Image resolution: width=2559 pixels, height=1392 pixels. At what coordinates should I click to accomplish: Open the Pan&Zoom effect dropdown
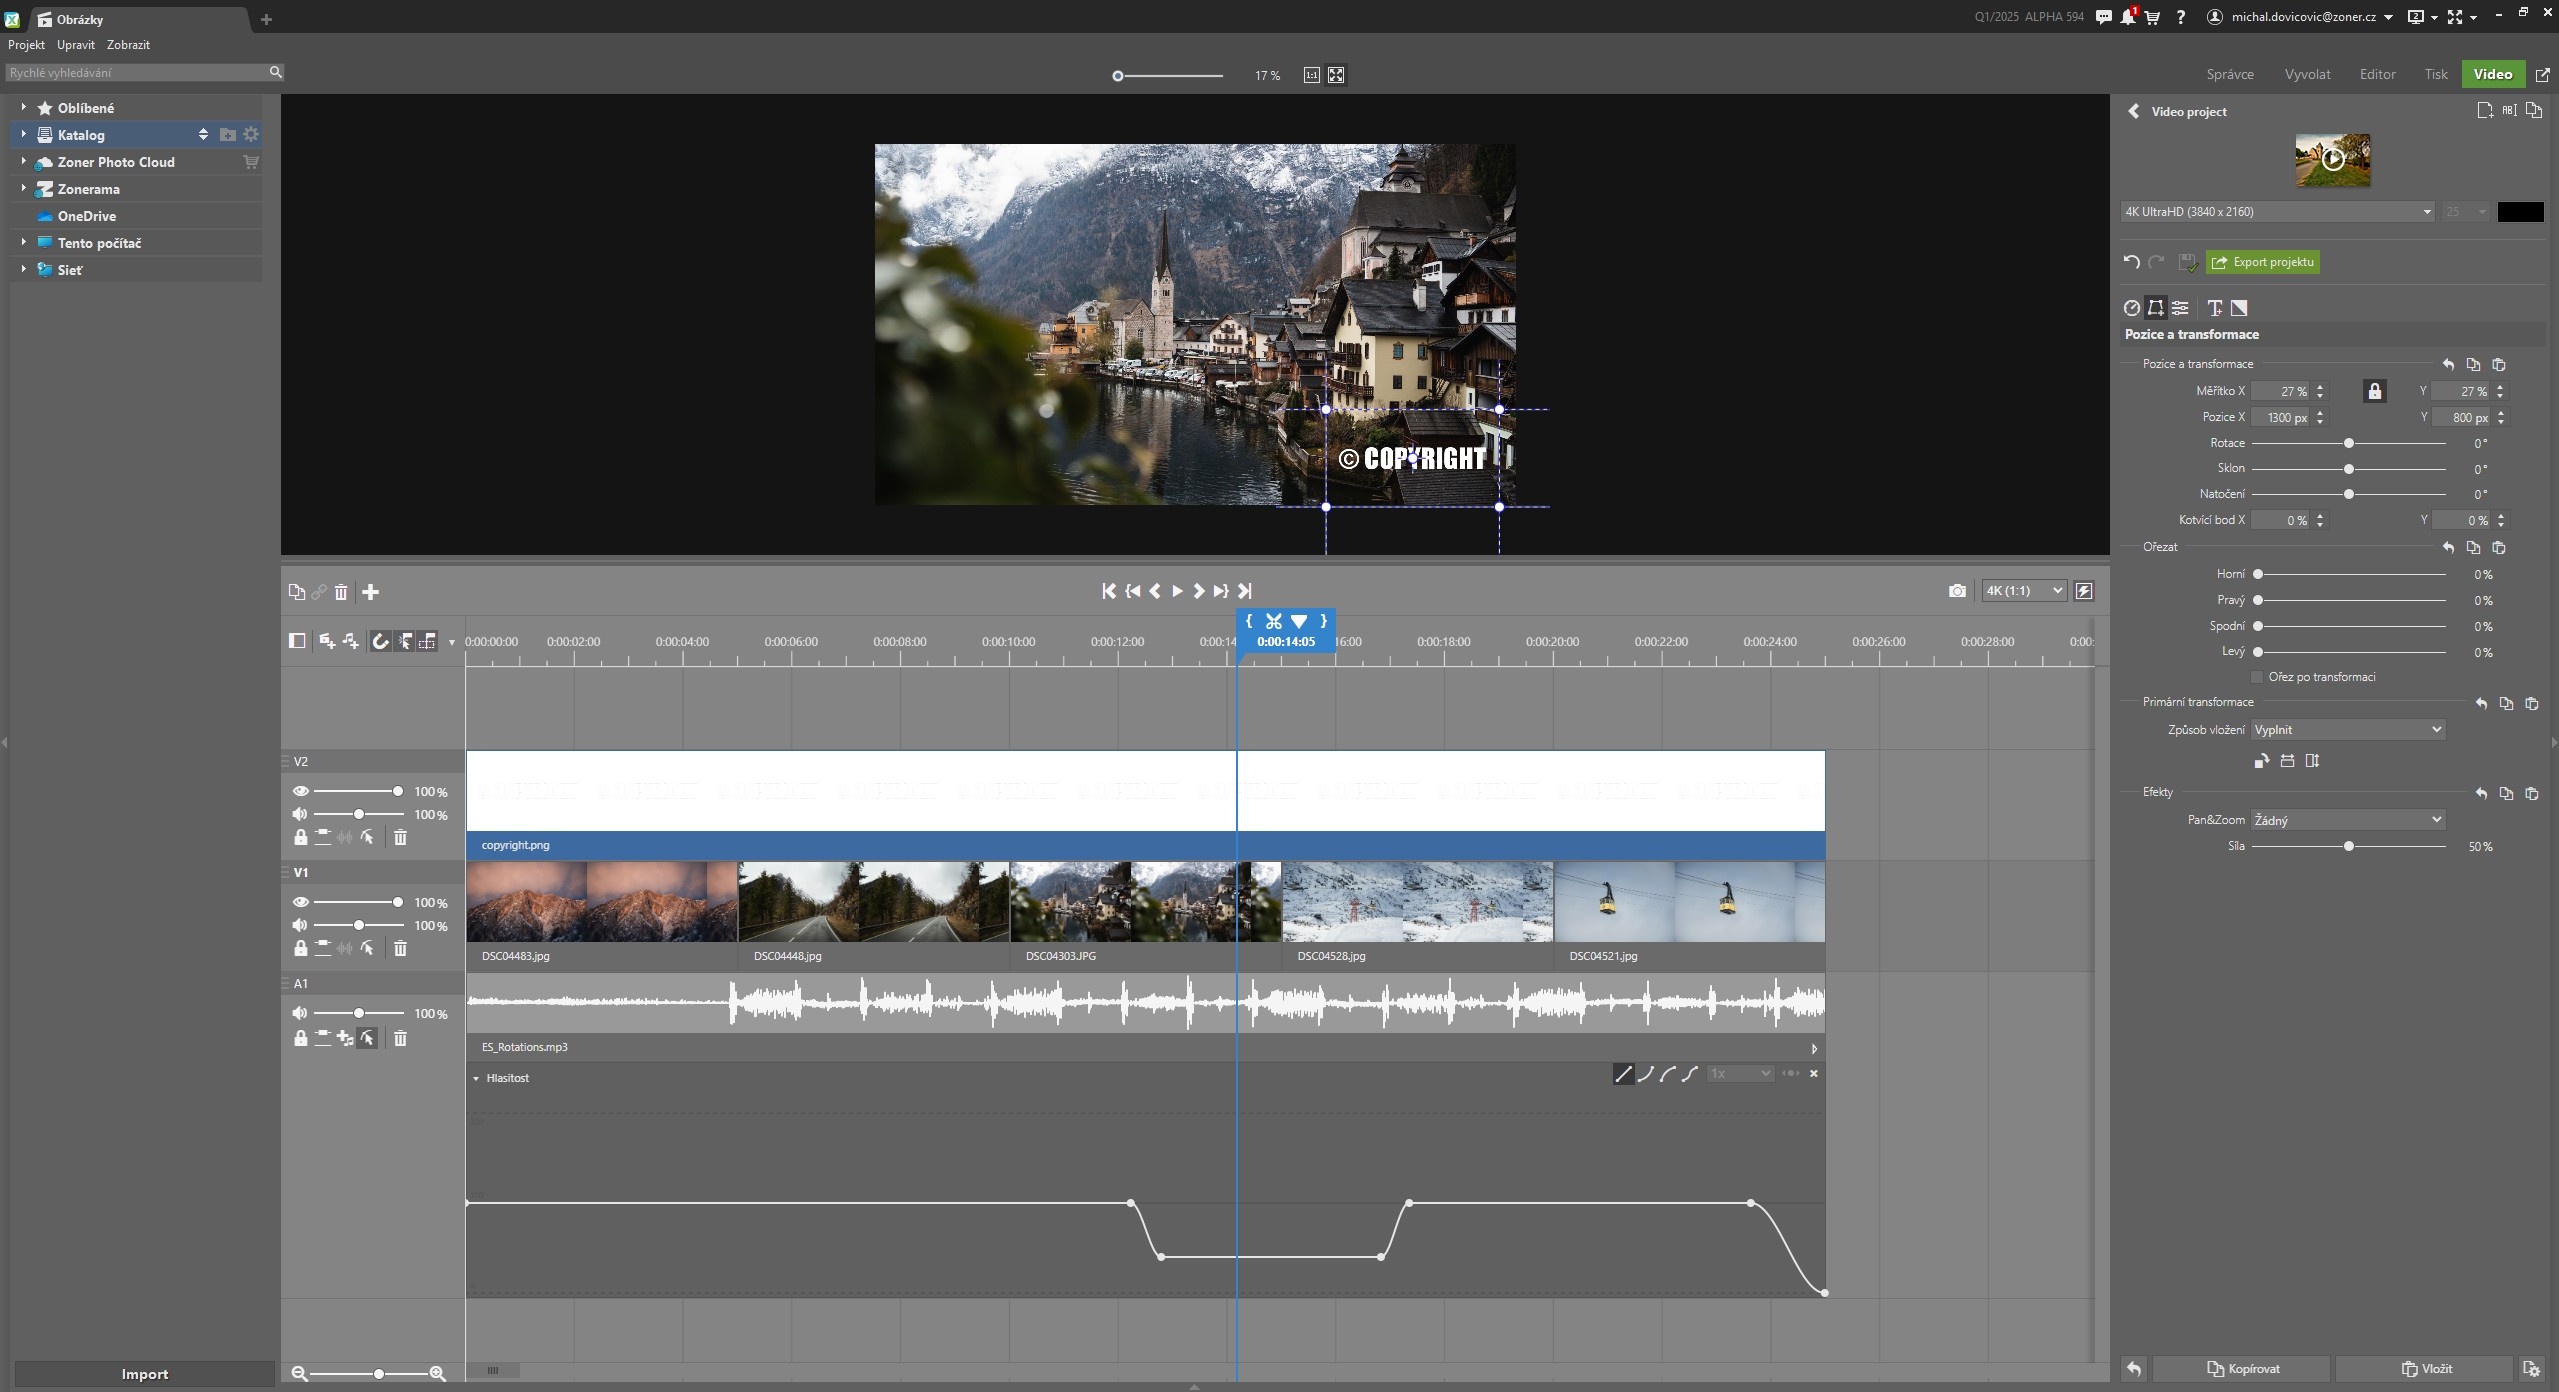click(2347, 820)
